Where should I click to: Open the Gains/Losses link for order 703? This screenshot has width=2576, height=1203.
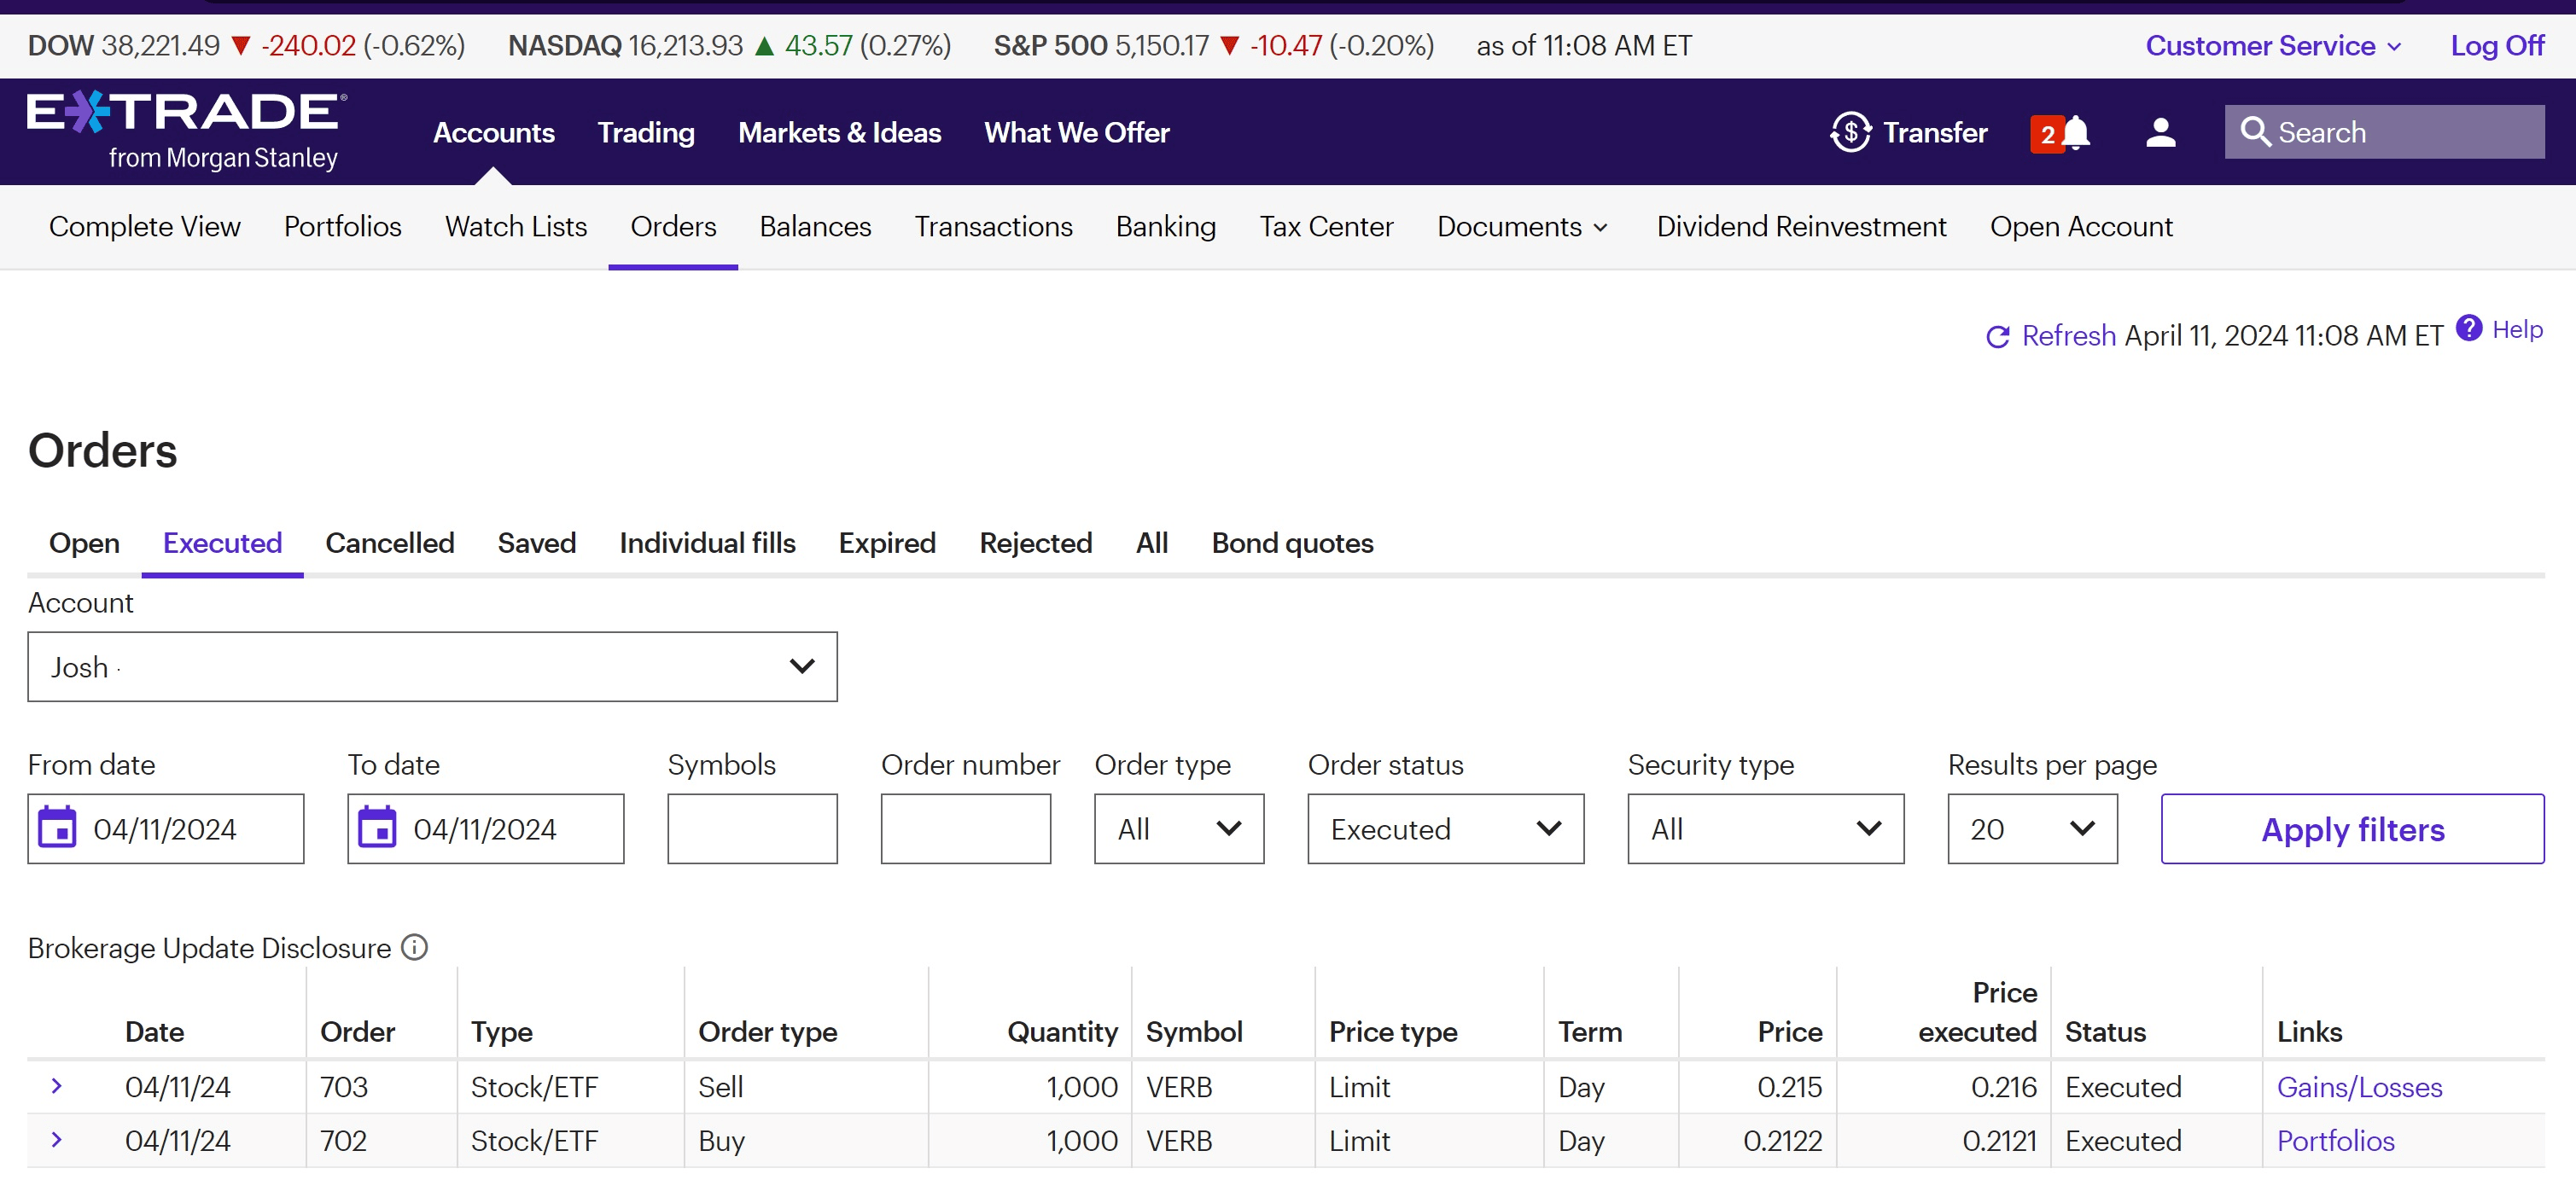click(2359, 1087)
